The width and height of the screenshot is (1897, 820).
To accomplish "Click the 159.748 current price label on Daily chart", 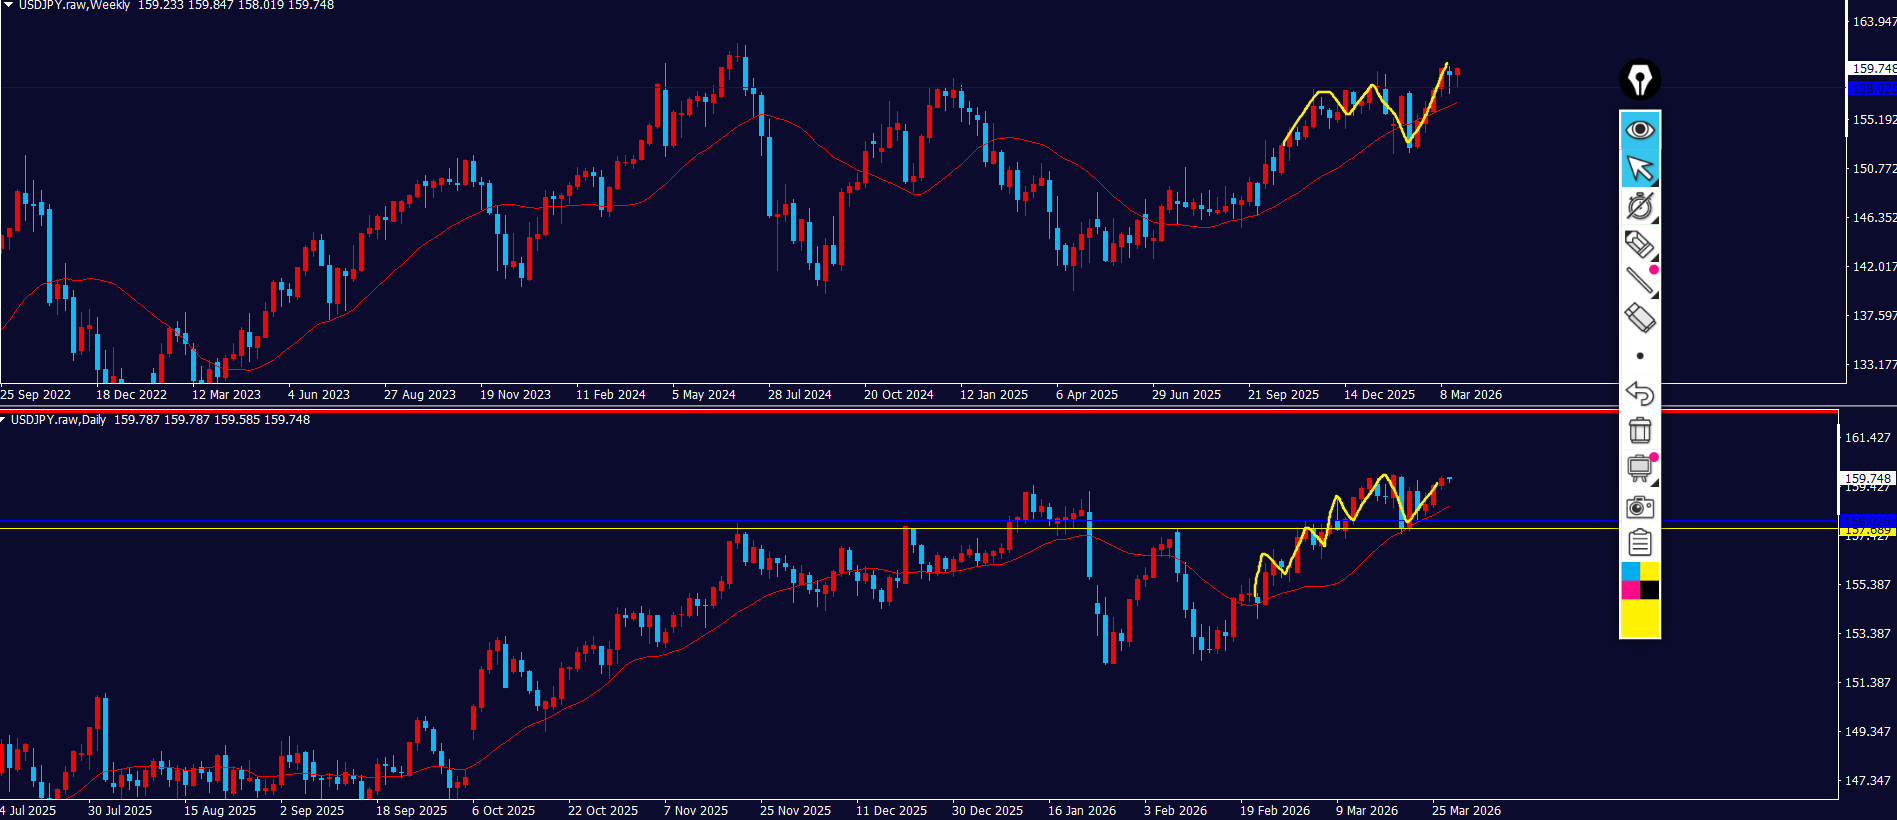I will click(x=1866, y=478).
